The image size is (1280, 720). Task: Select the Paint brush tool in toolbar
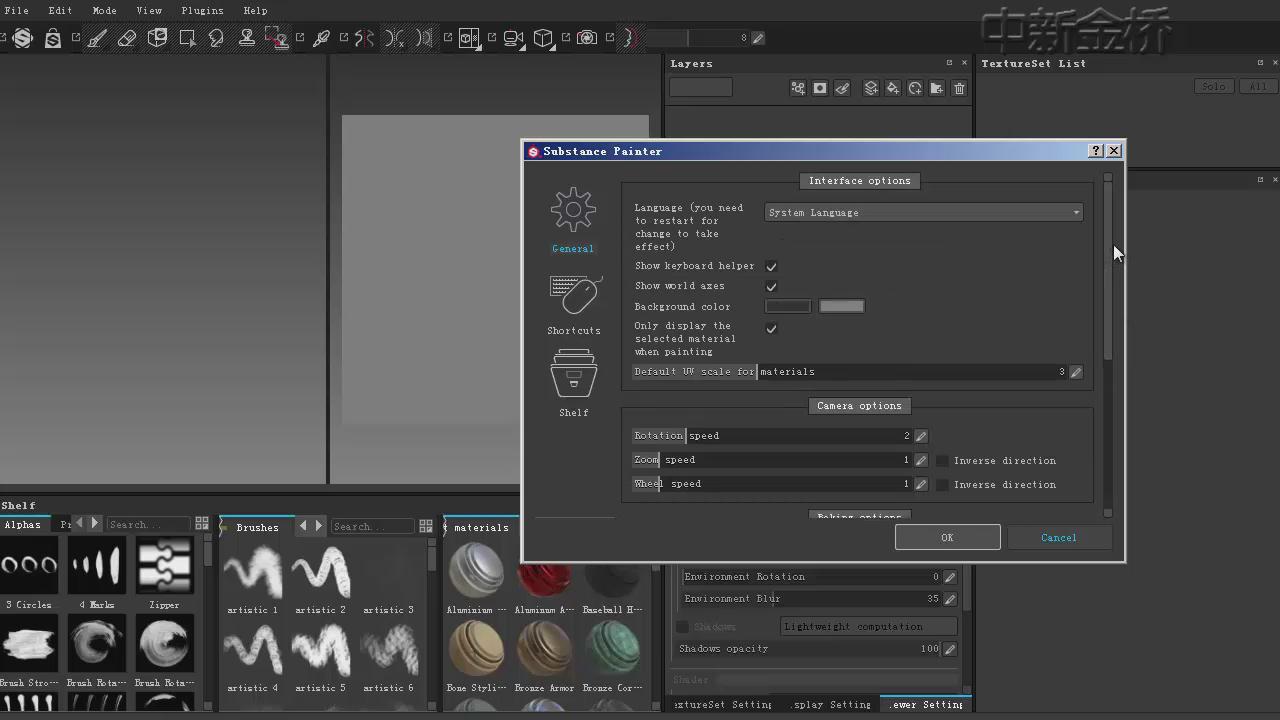[x=96, y=38]
